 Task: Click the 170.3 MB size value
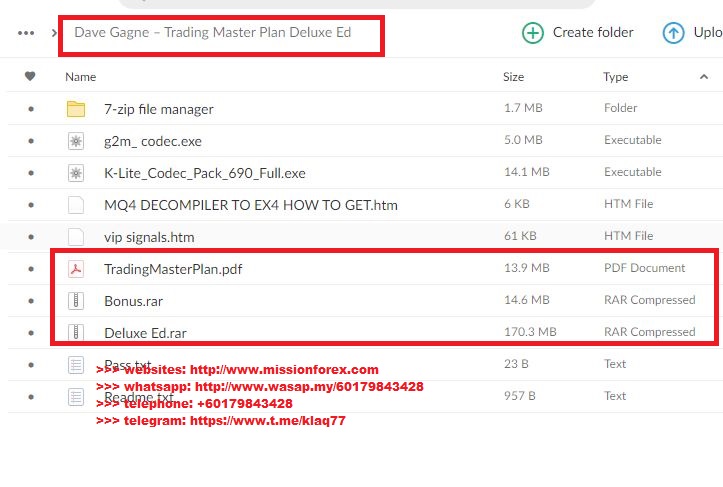[x=530, y=332]
